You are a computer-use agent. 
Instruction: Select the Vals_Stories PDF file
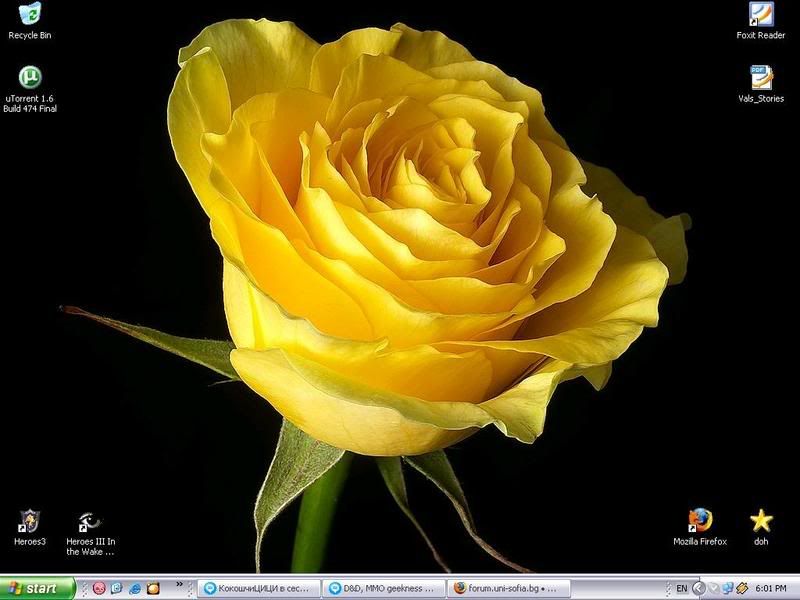click(761, 78)
